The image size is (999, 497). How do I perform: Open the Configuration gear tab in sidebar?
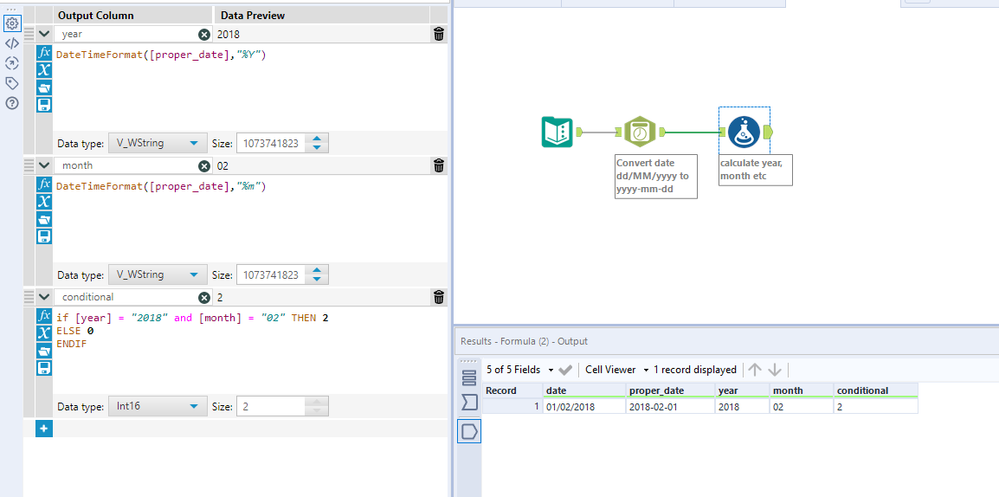click(11, 24)
